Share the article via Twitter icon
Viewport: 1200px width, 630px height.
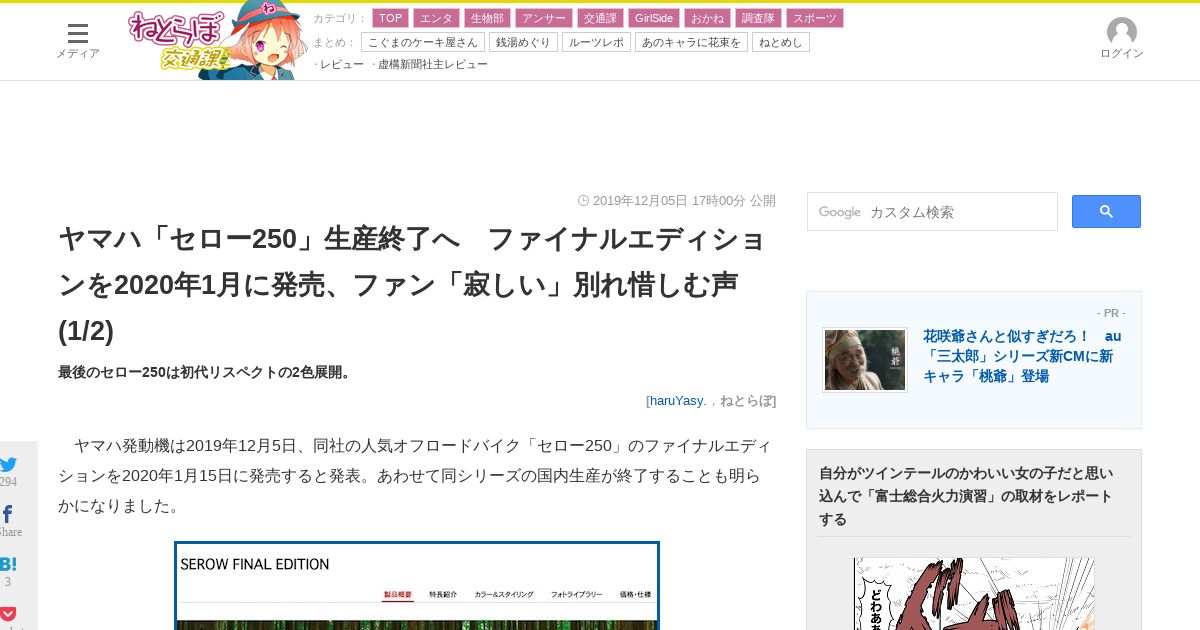(8, 464)
